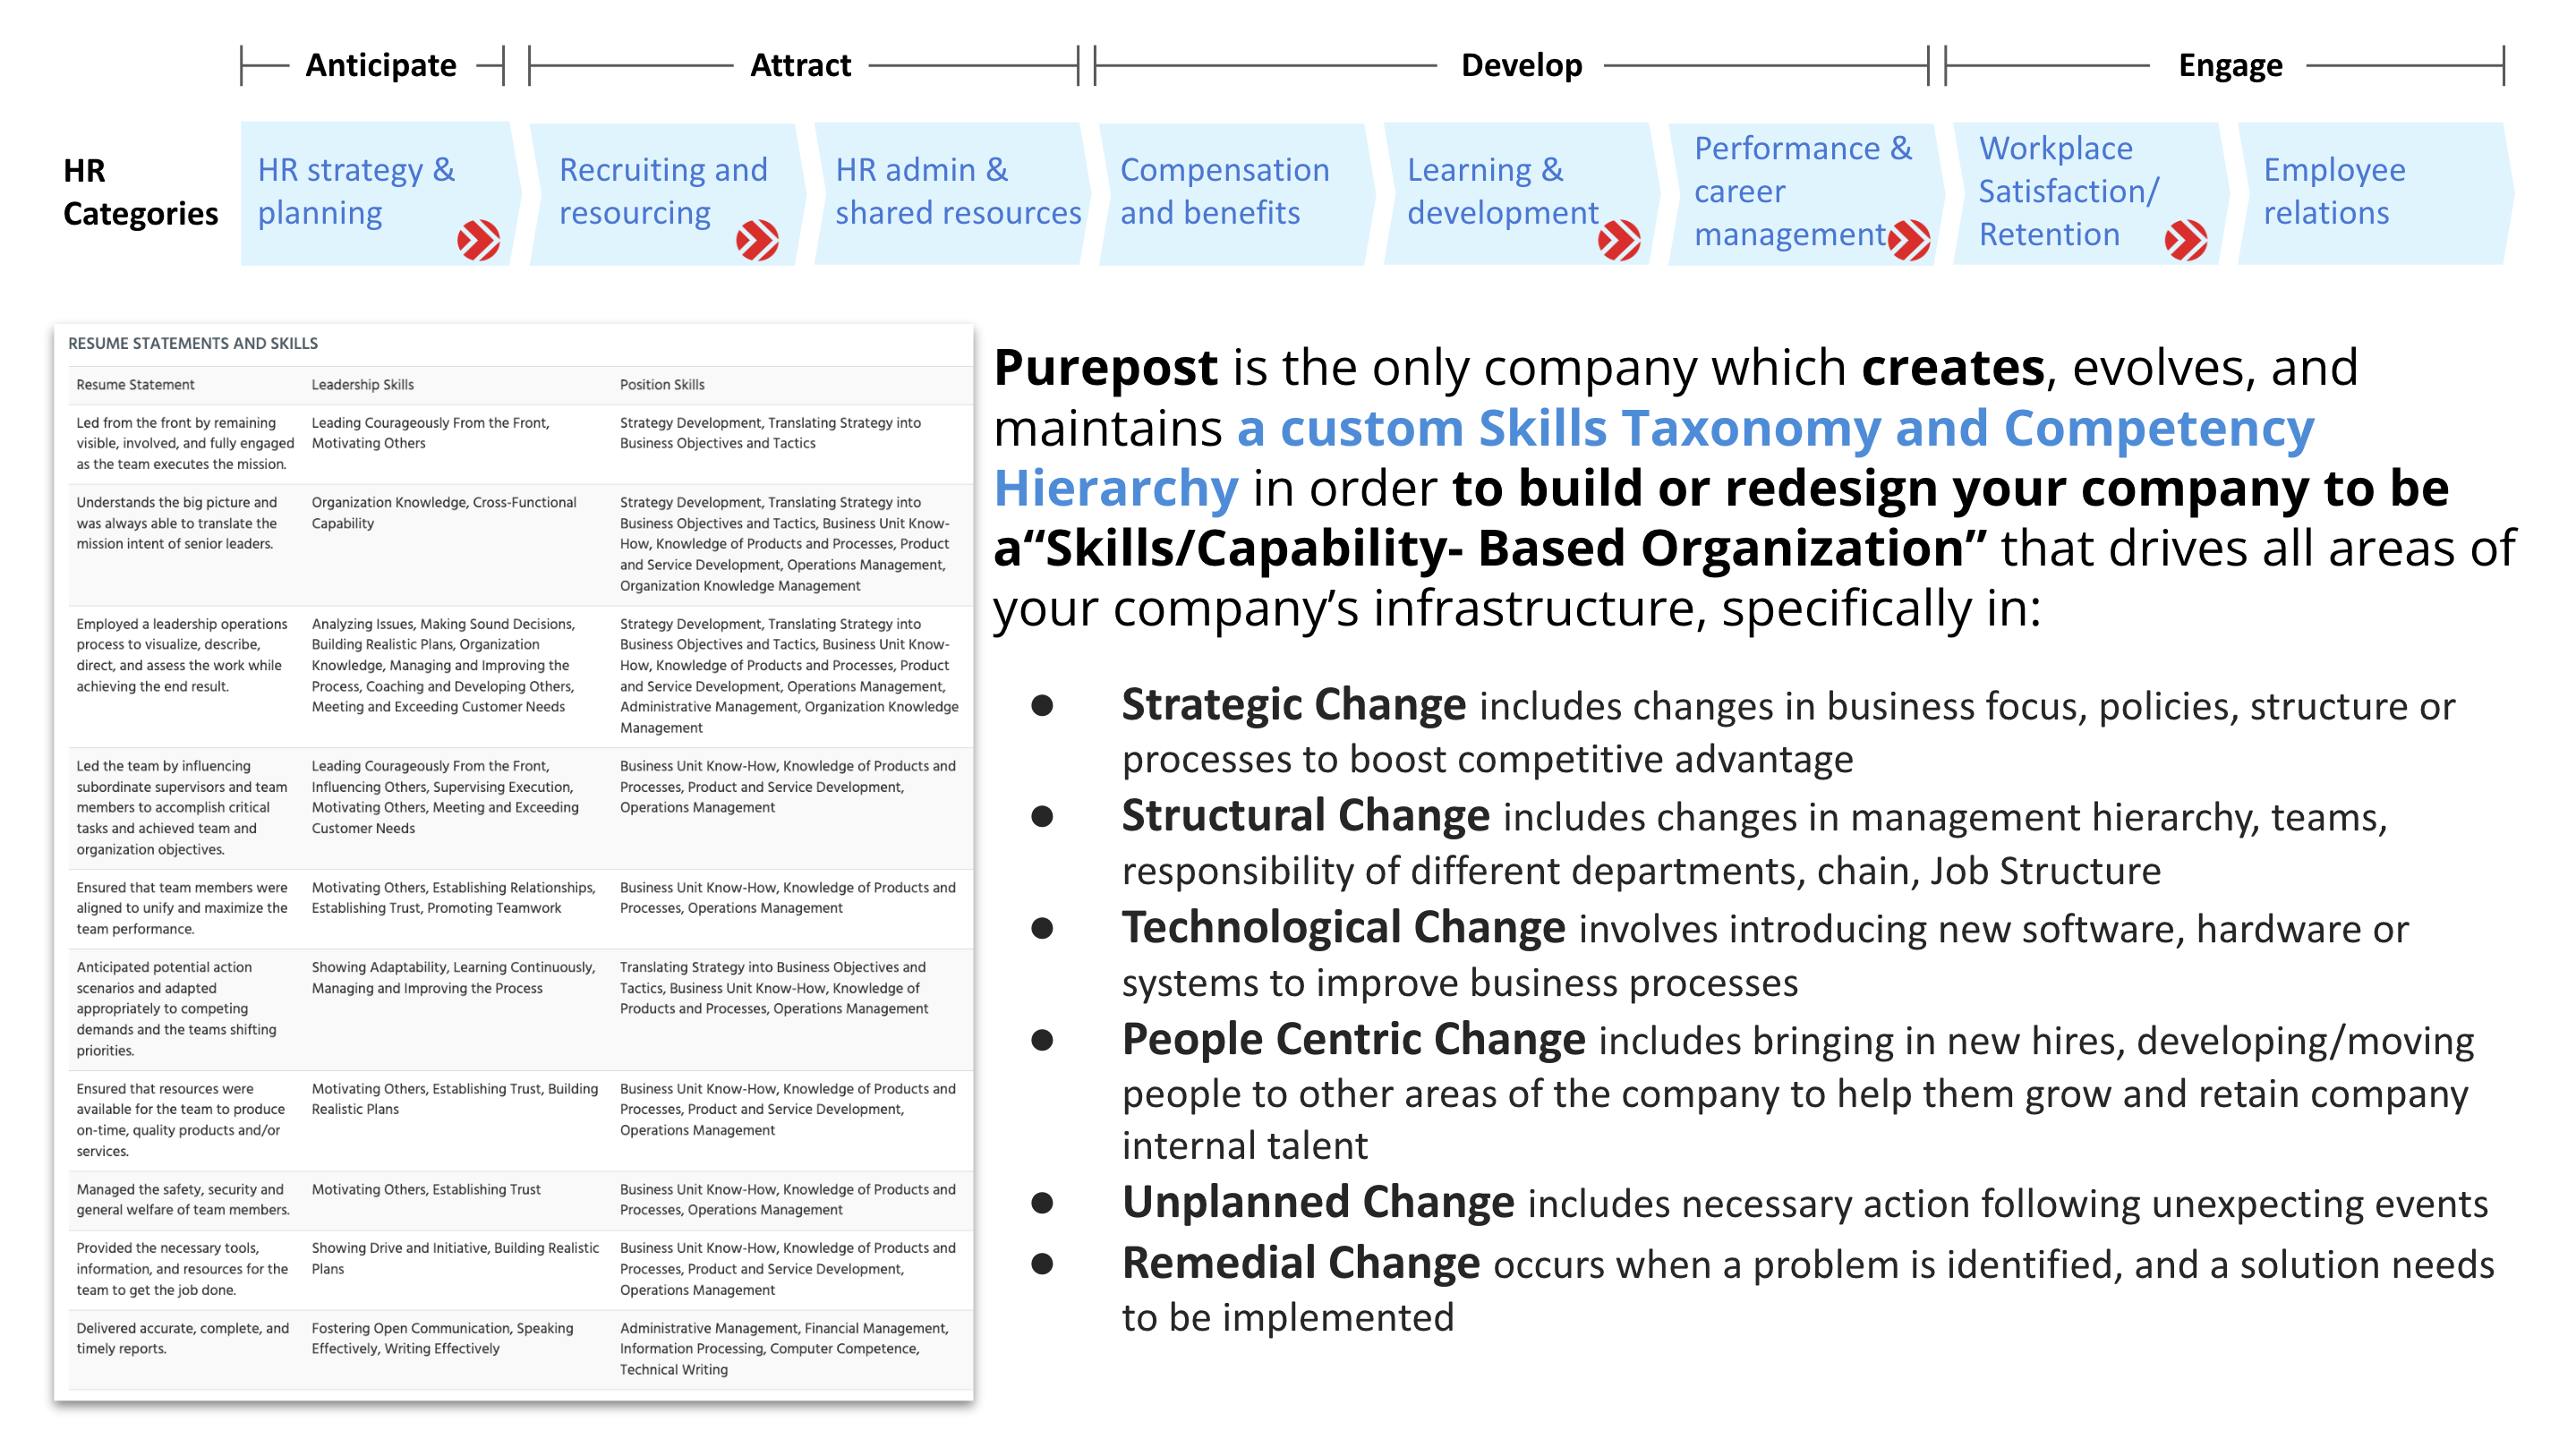The image size is (2576, 1447).
Task: Select the Employee relations category box
Action: pos(2375,193)
